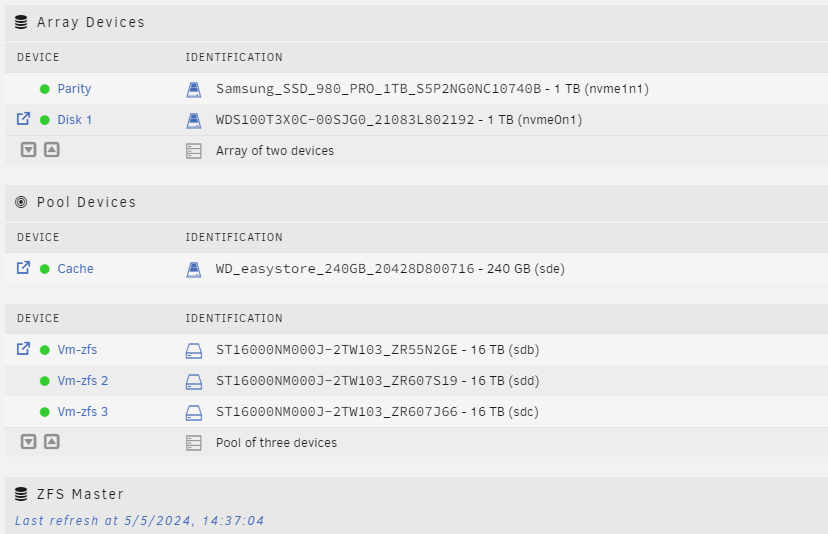
Task: Click the DEVICE column header under Array Devices
Action: [x=38, y=57]
